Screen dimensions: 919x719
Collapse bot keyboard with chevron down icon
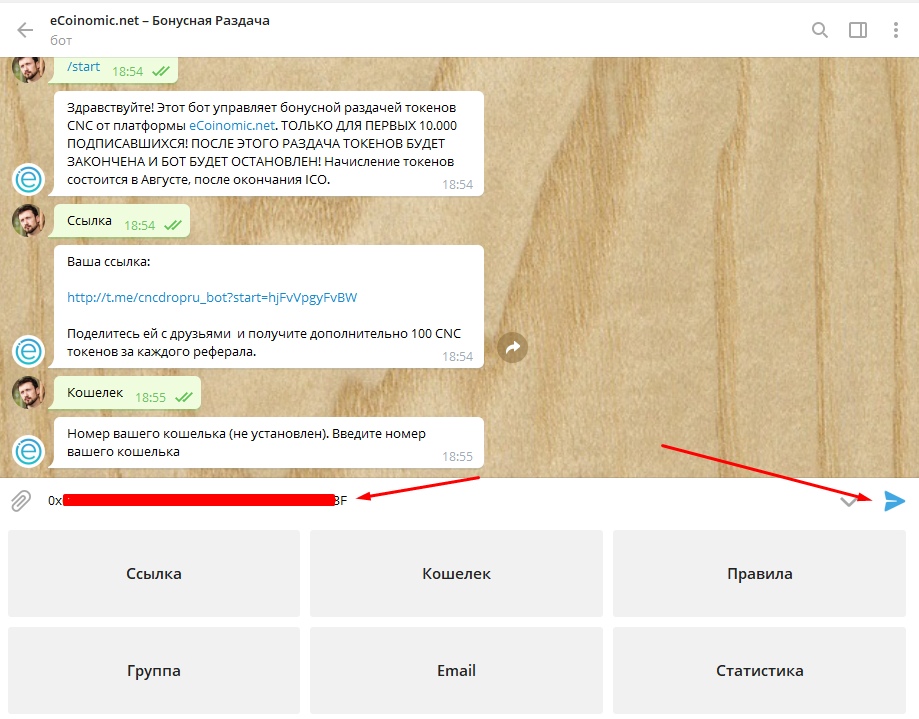pyautogui.click(x=848, y=502)
